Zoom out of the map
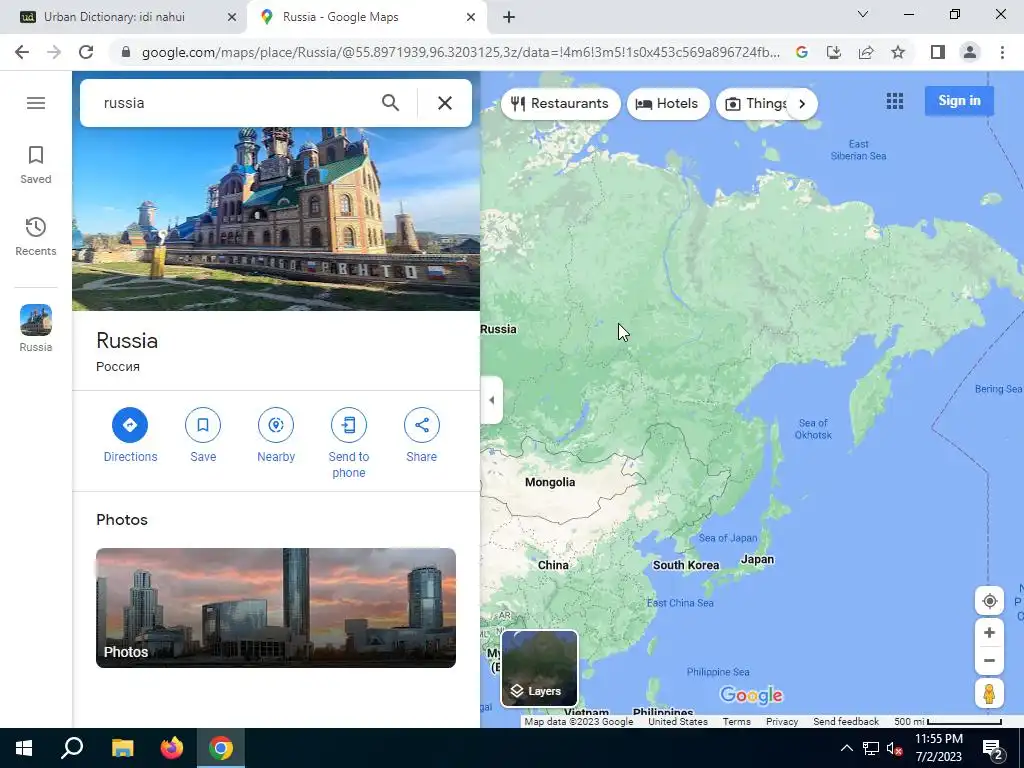 click(x=989, y=660)
